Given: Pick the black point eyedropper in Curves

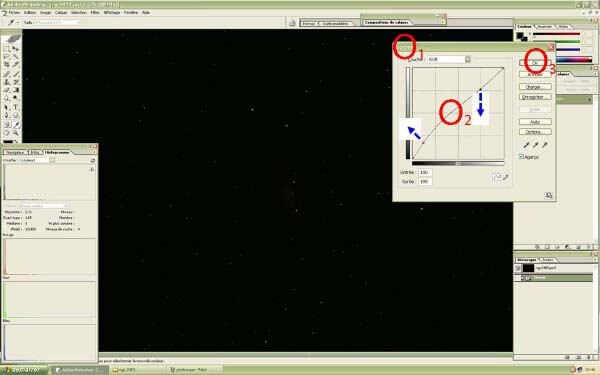Looking at the screenshot, I should point(526,145).
